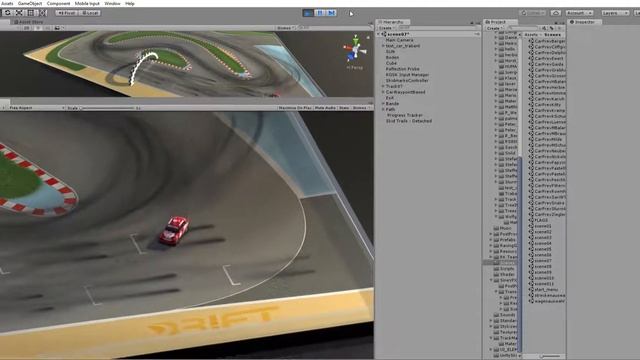
Task: Open the Layers dropdown
Action: [x=615, y=13]
